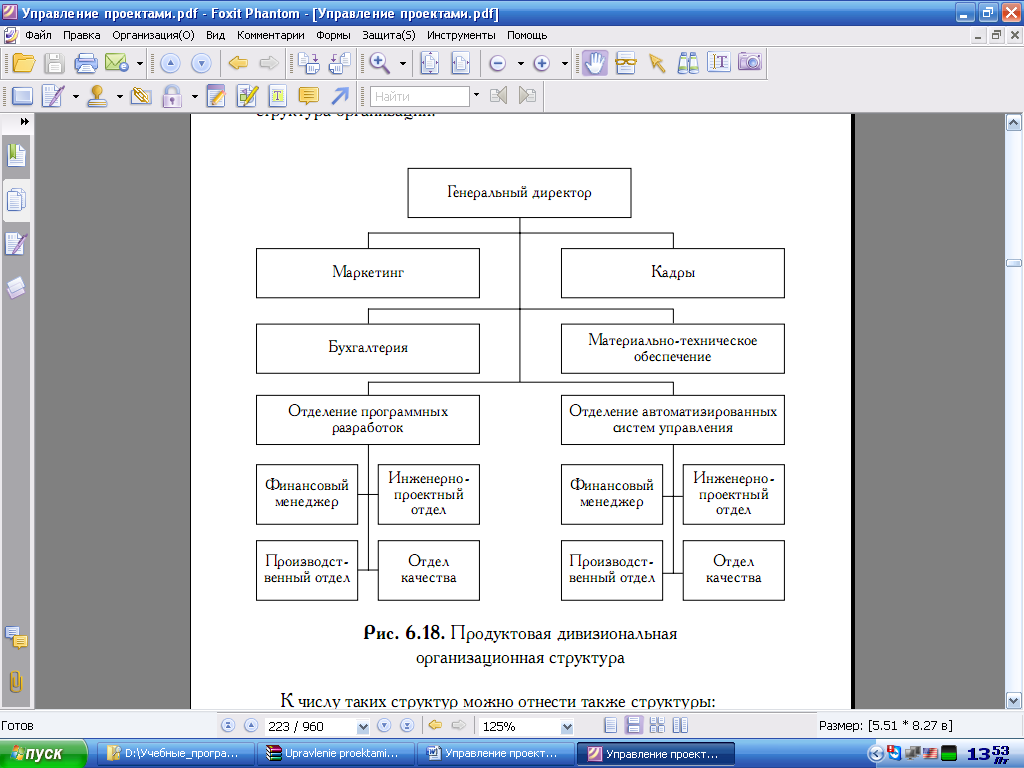Select the Stamp tool
This screenshot has width=1024, height=768.
click(x=97, y=96)
